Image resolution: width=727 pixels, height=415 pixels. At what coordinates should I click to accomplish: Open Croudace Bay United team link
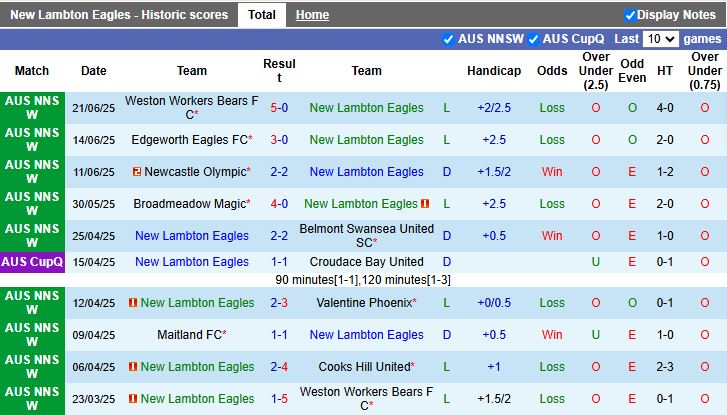(x=366, y=262)
